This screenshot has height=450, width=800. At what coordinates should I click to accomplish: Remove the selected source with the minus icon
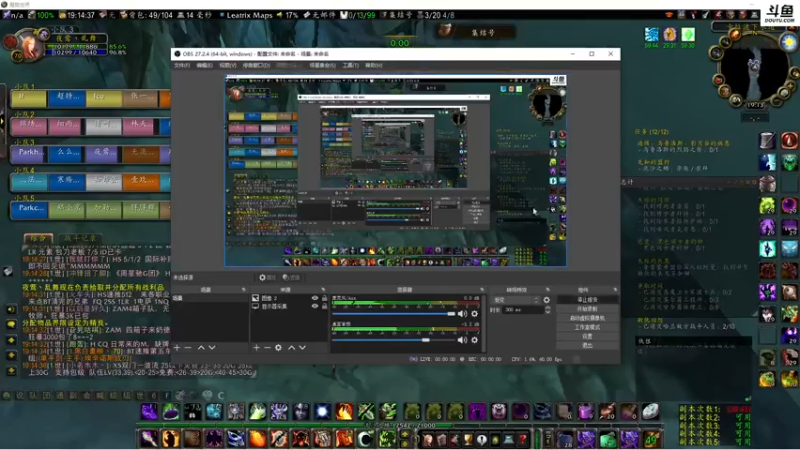point(267,347)
